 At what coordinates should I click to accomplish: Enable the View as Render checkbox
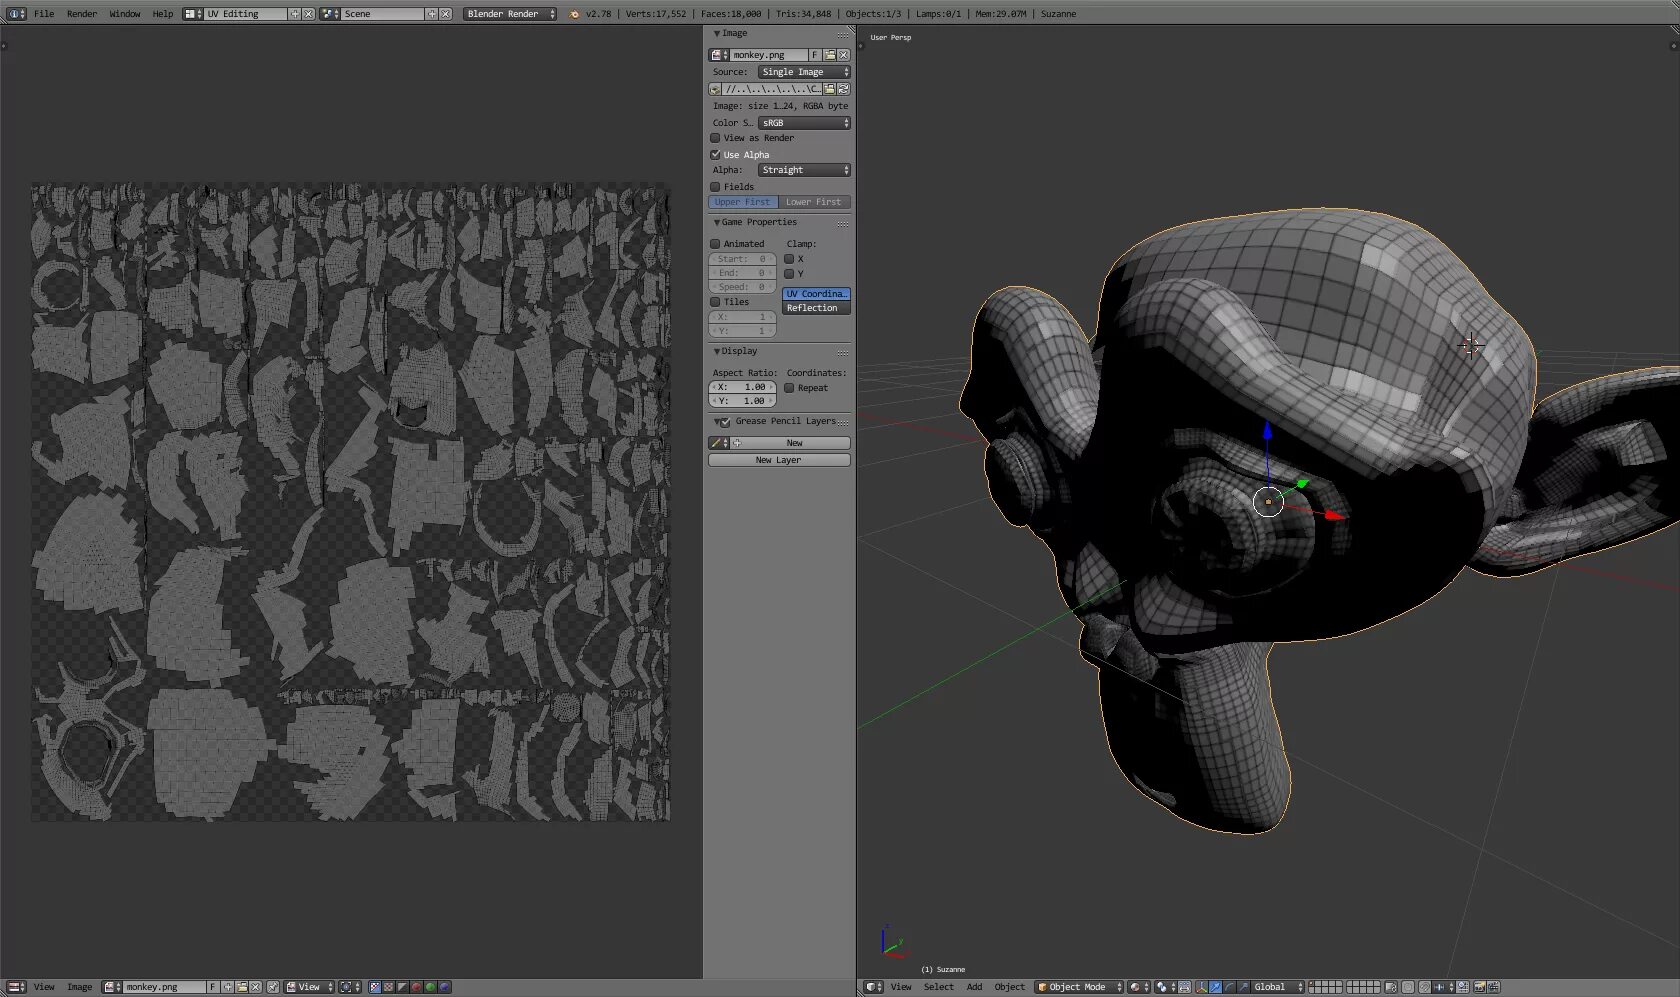715,138
